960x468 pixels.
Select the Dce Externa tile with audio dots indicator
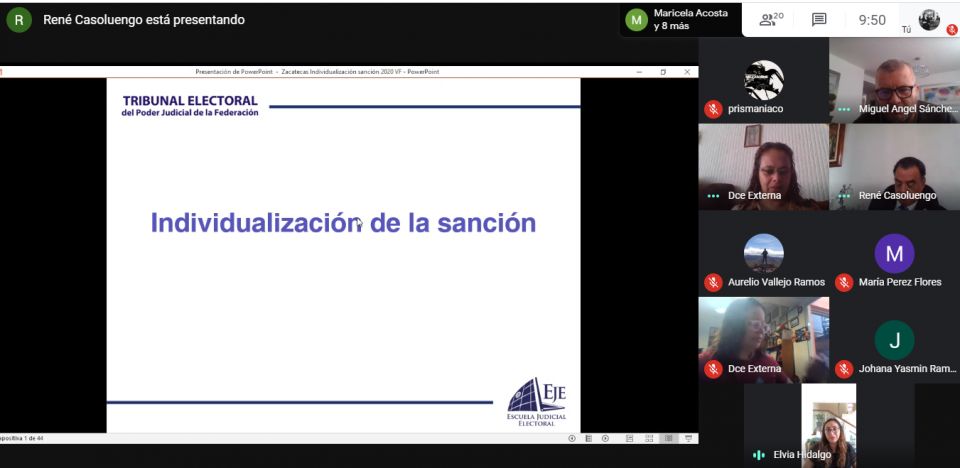click(763, 167)
